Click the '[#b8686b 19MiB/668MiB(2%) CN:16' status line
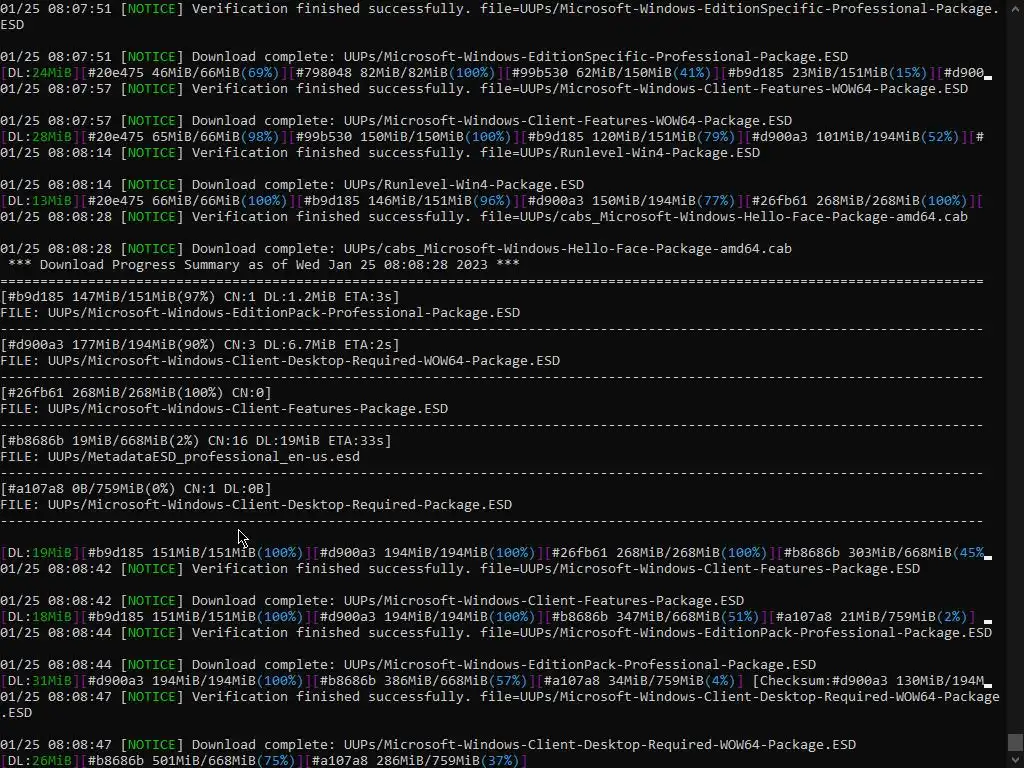The image size is (1024, 768). pos(196,441)
